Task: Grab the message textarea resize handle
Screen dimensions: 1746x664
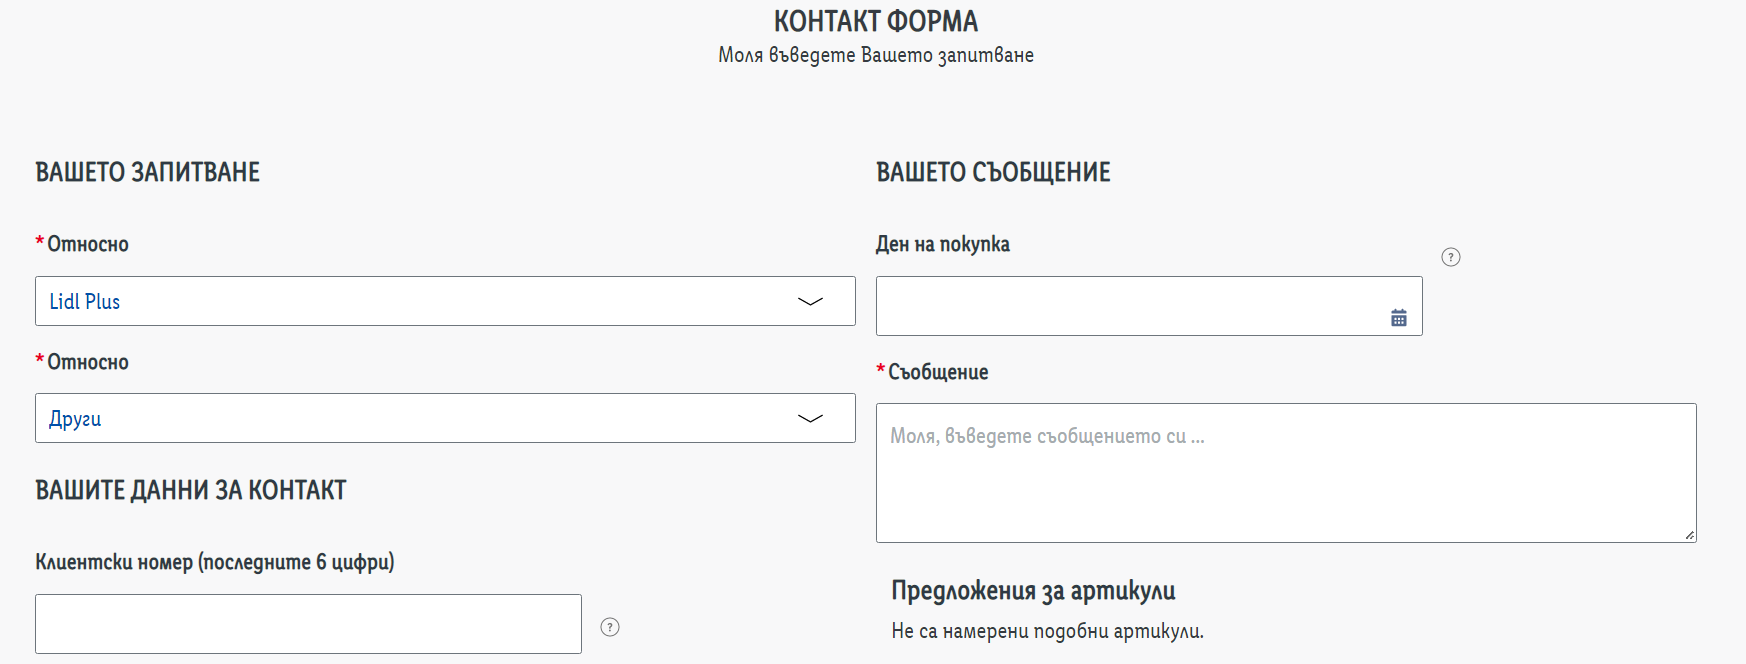Action: point(1689,535)
